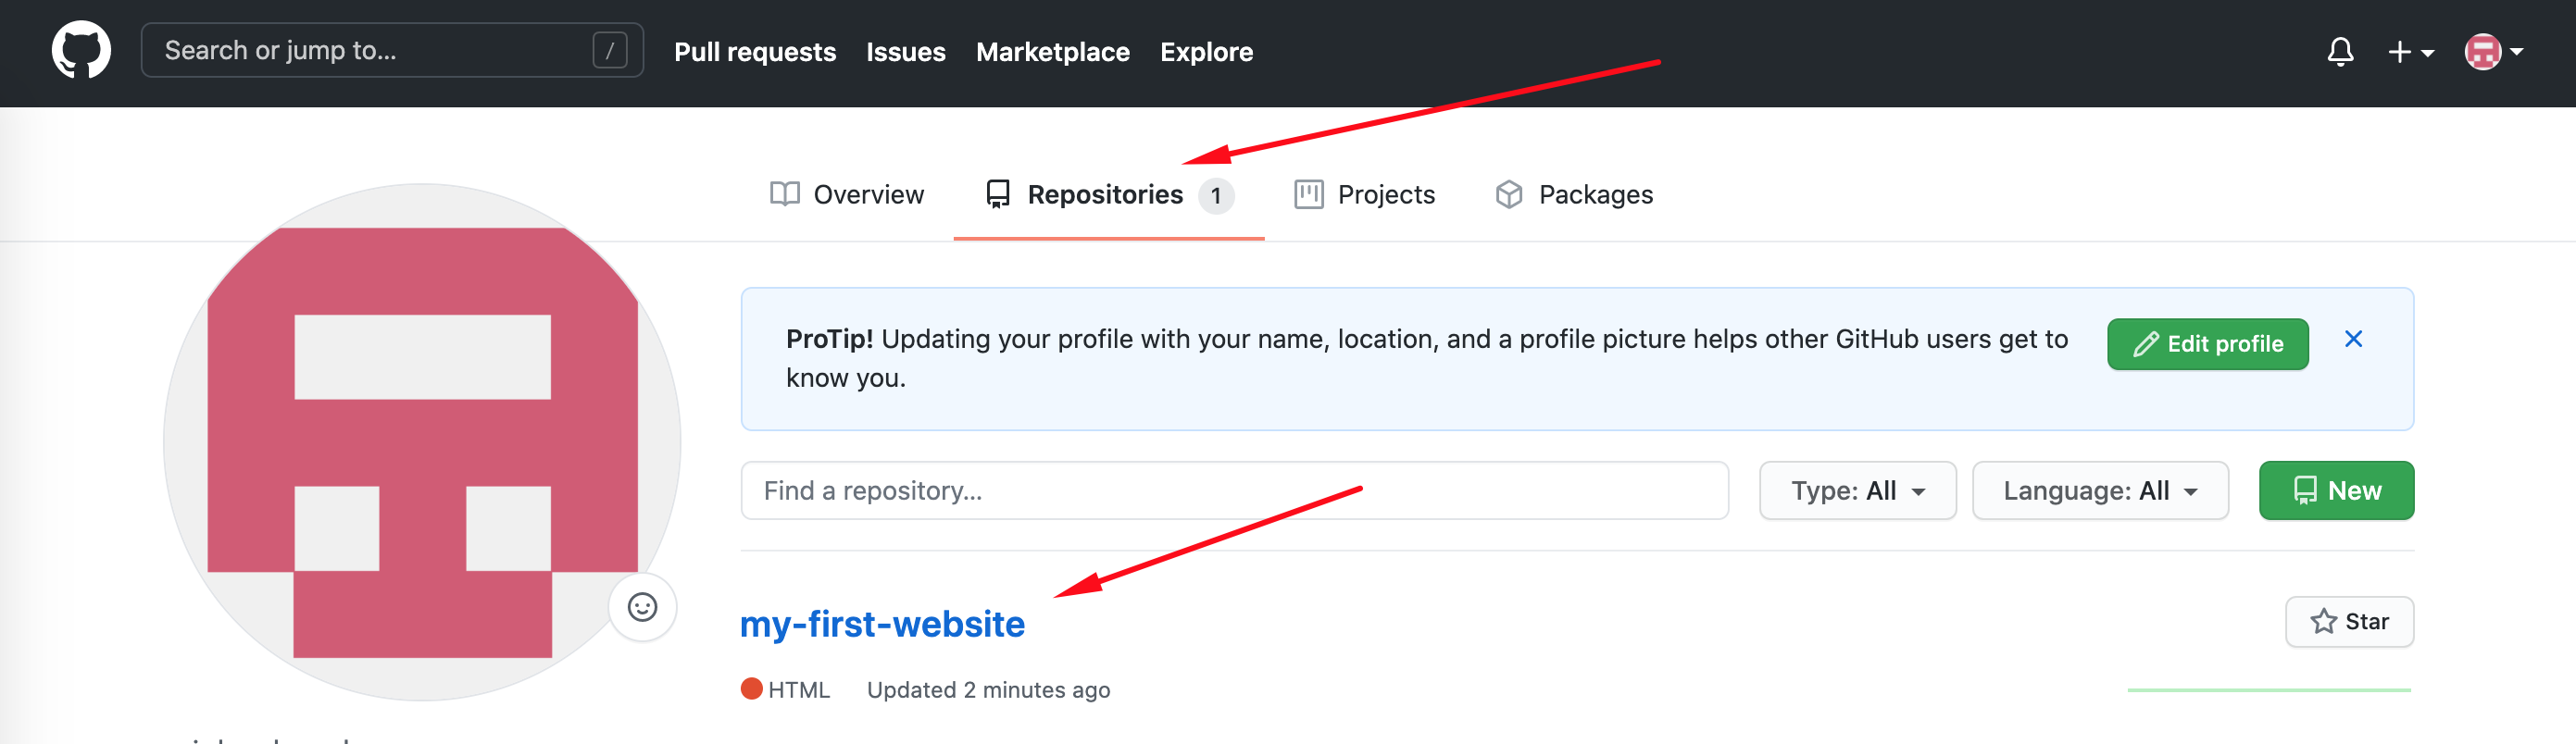Viewport: 2576px width, 744px height.
Task: Create a New repository
Action: click(2335, 491)
